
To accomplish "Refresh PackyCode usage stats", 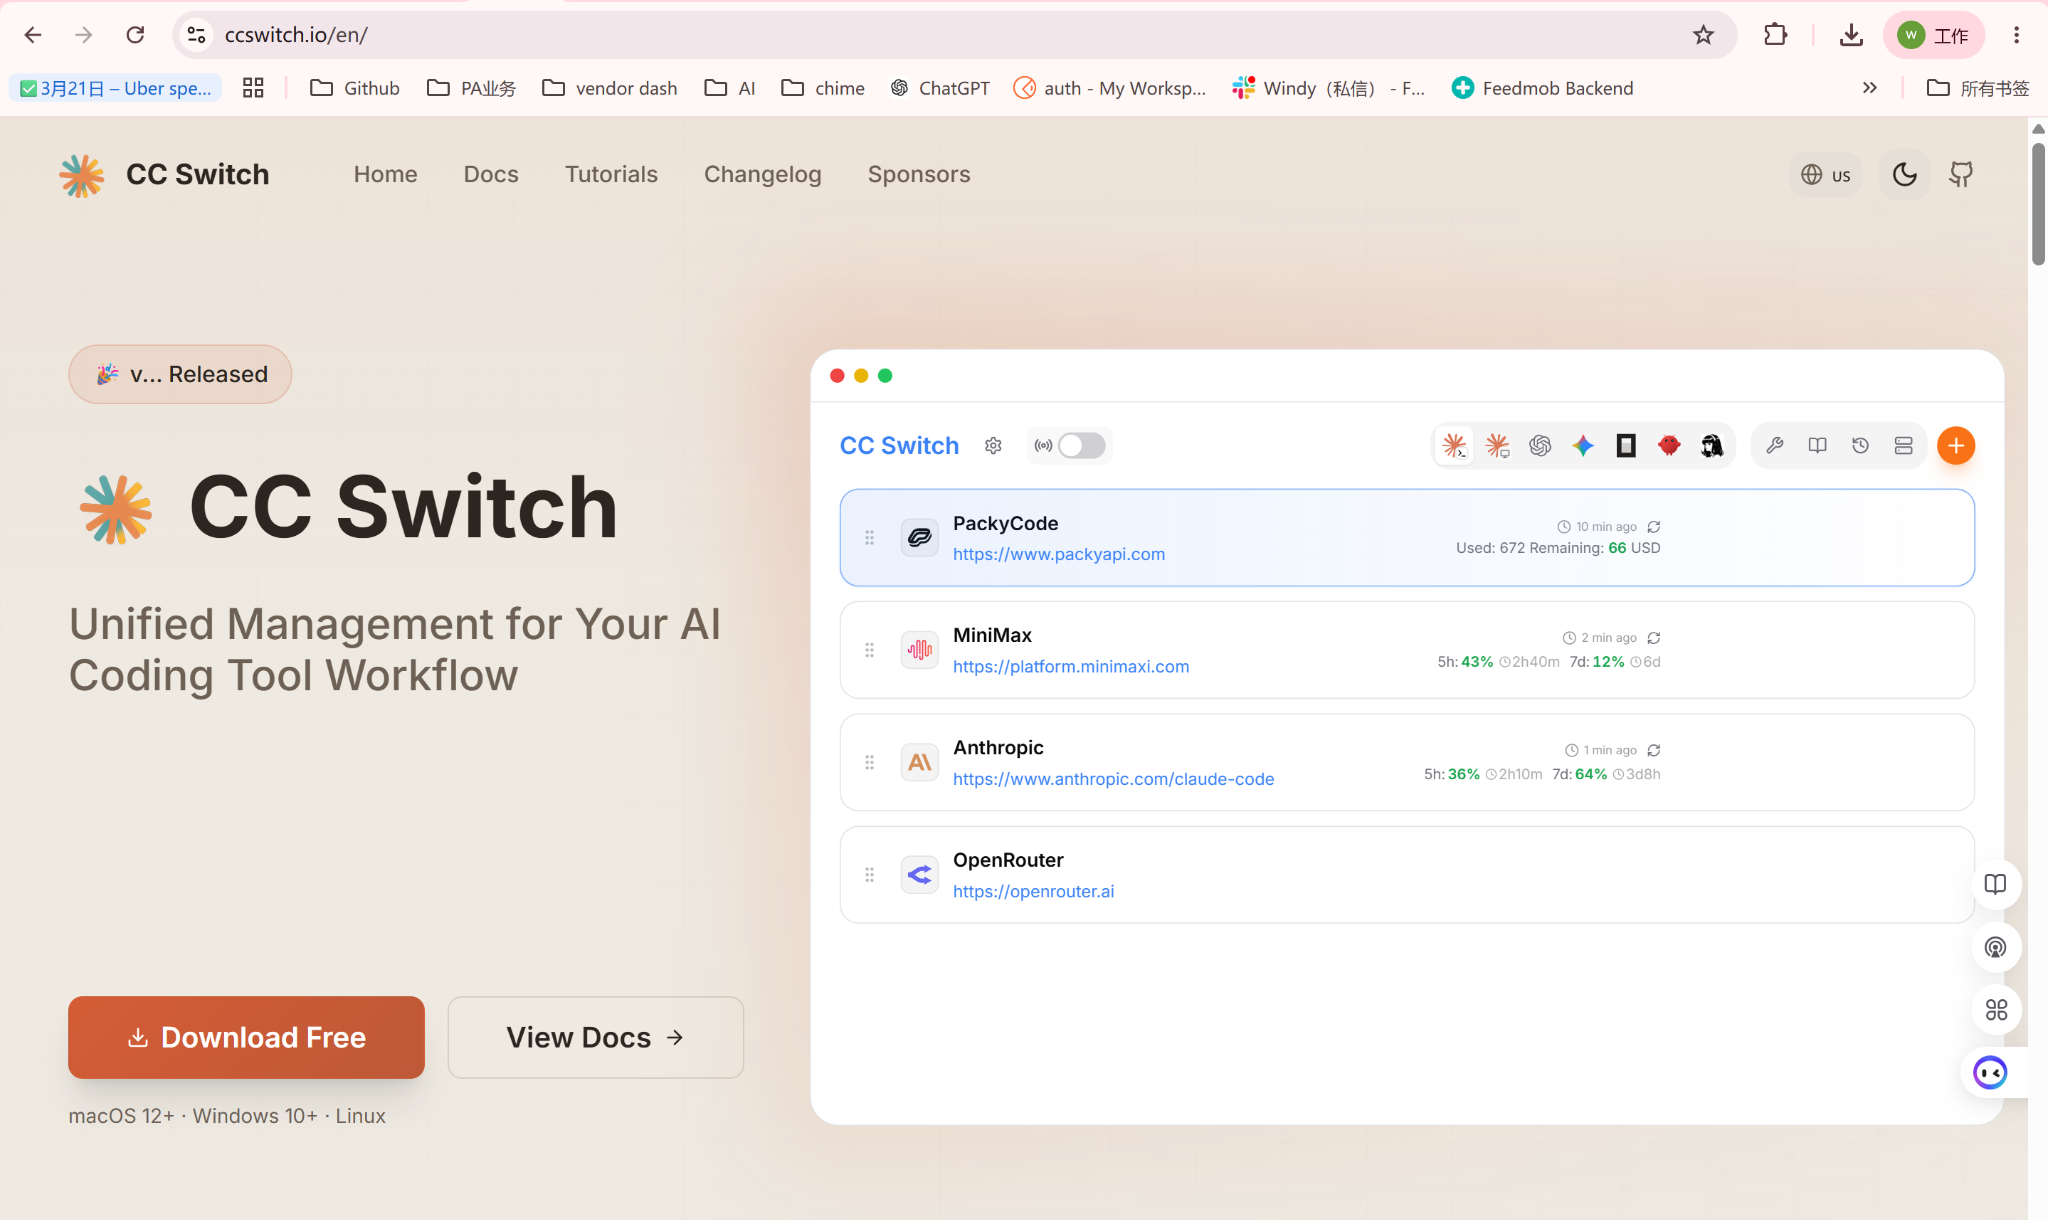I will [x=1654, y=527].
